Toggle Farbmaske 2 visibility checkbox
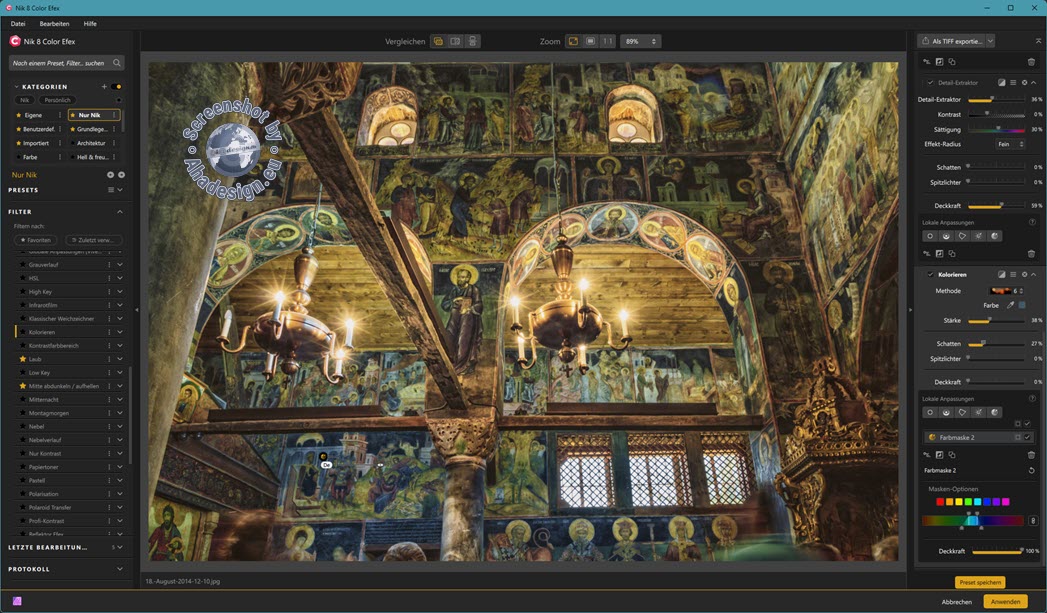 (1028, 437)
